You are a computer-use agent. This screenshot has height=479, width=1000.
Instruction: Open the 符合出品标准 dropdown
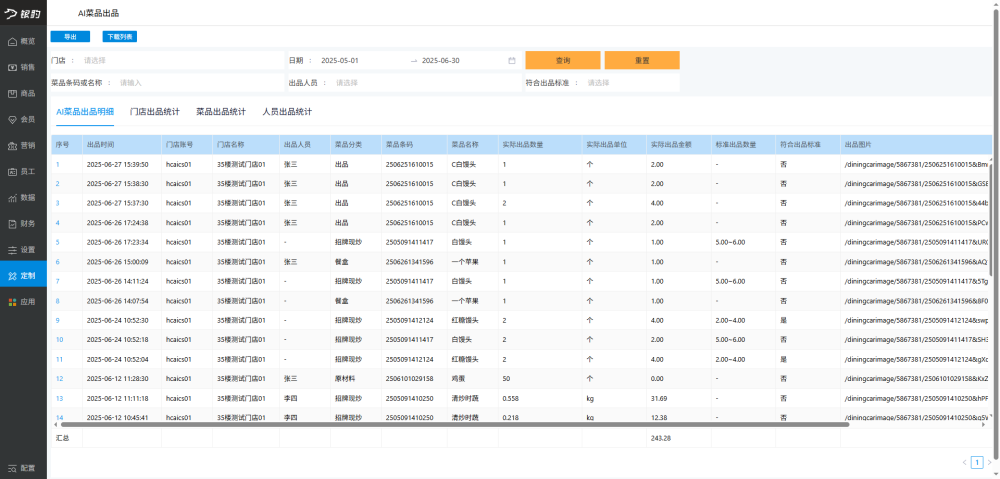click(x=631, y=83)
